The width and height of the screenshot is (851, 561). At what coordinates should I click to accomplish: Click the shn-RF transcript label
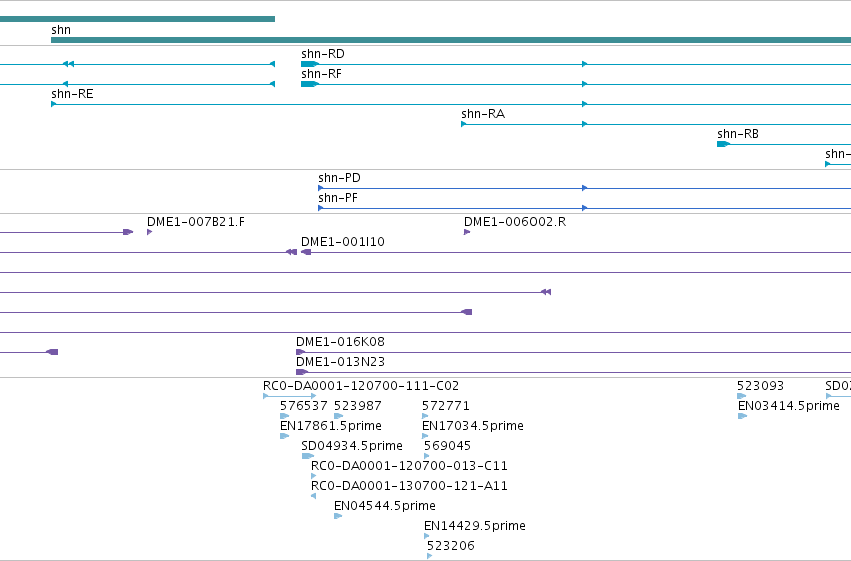321,74
